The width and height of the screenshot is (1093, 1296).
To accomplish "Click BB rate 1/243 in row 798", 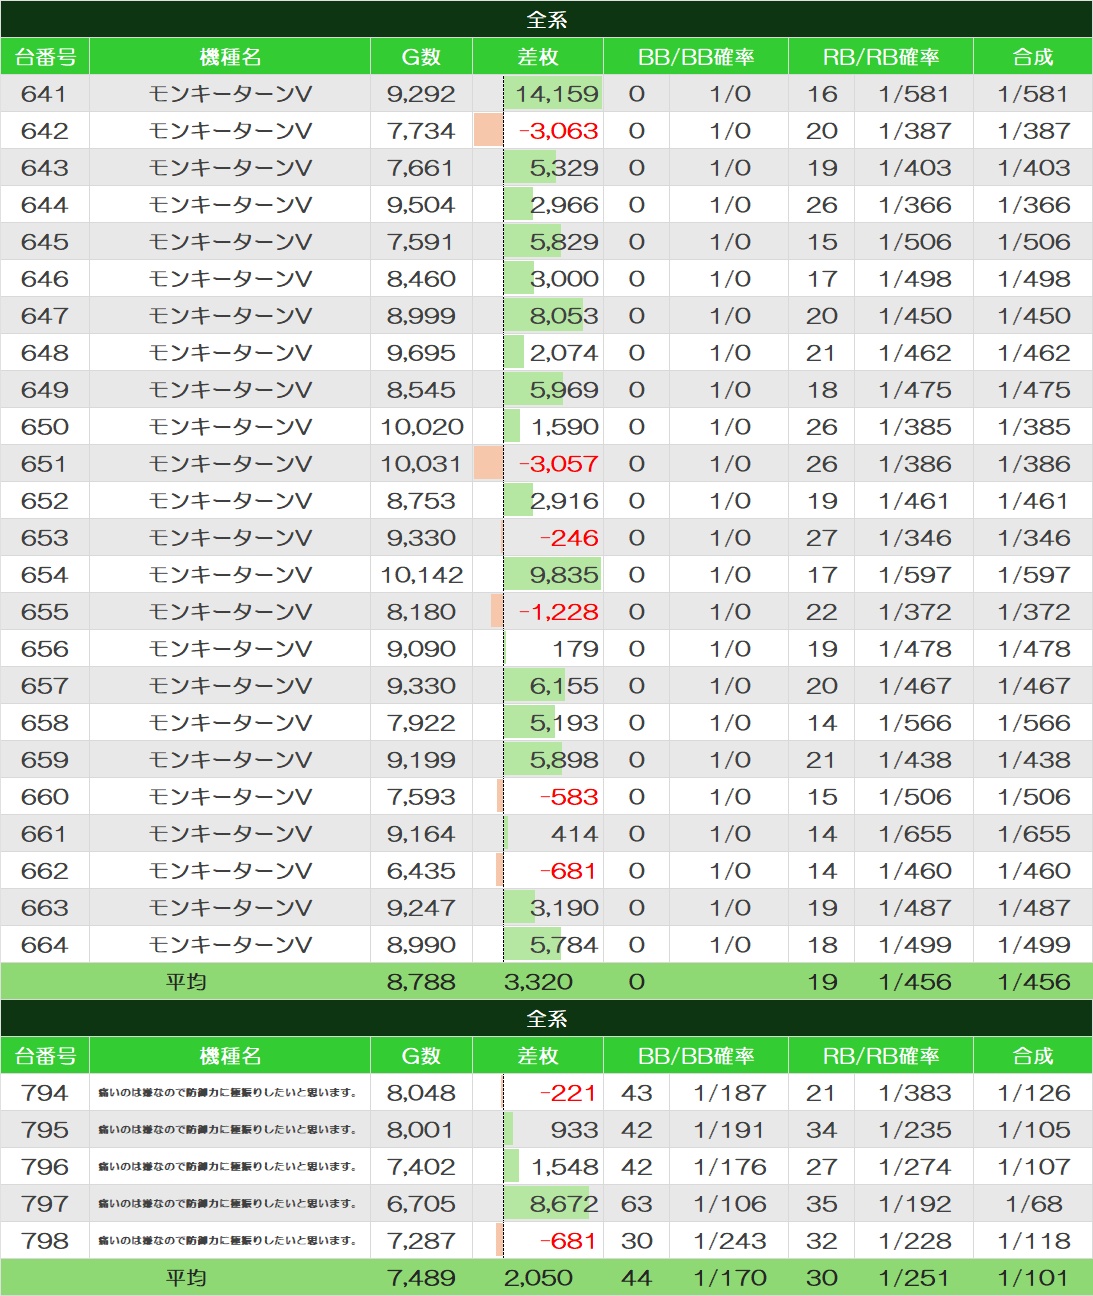I will tap(730, 1241).
